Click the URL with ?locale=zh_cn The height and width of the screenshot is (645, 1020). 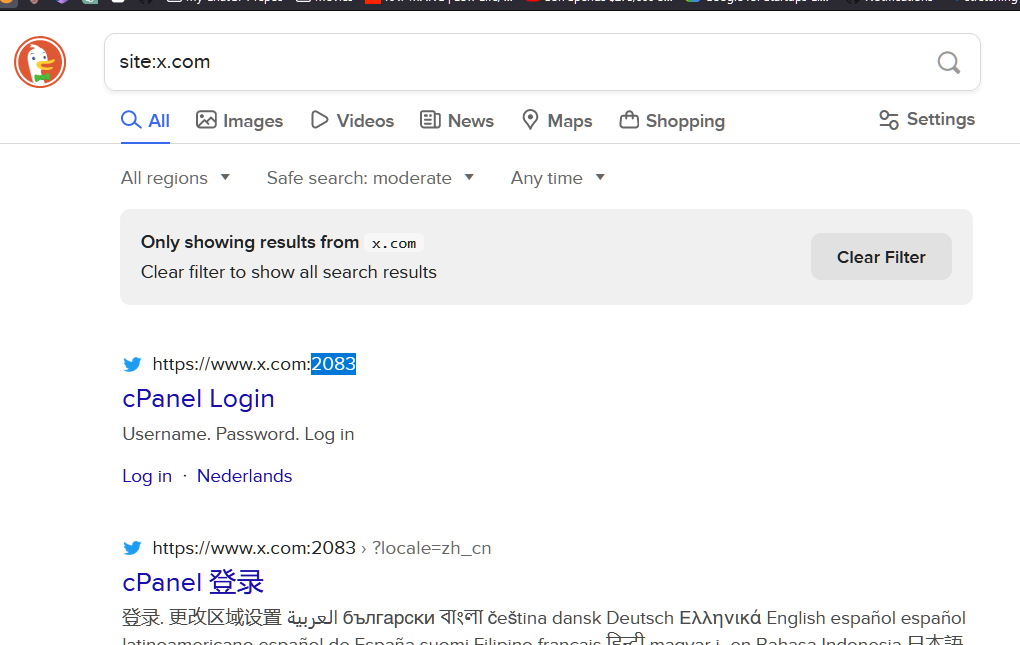[x=321, y=548]
